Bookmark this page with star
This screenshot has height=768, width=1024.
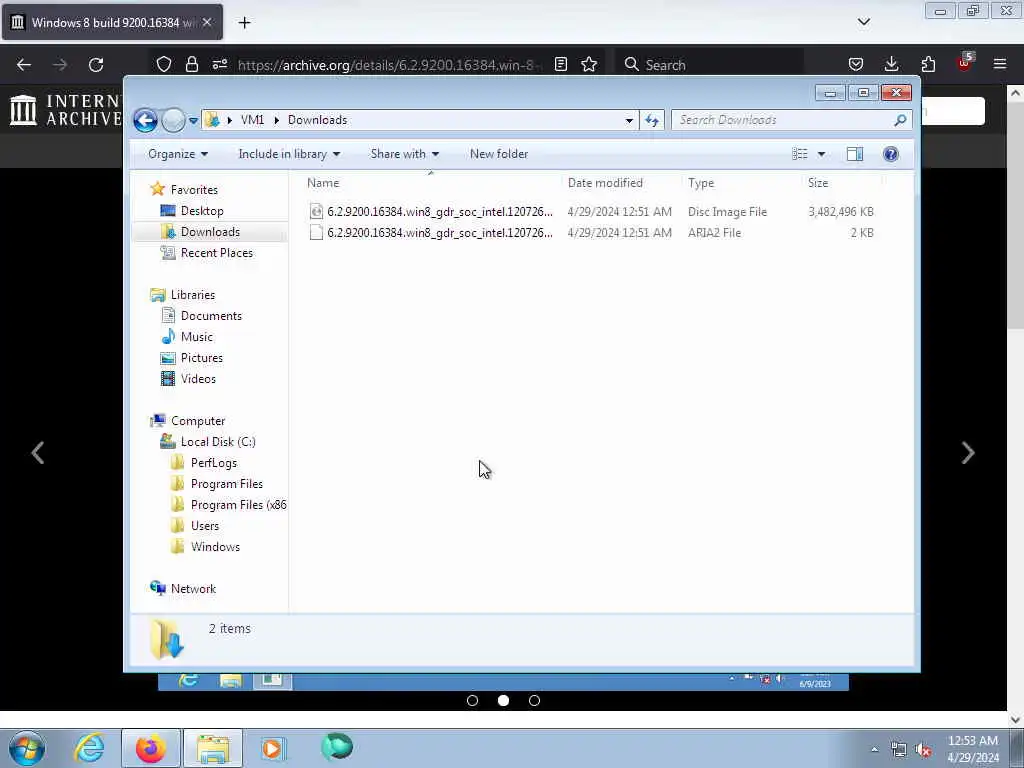tap(589, 65)
